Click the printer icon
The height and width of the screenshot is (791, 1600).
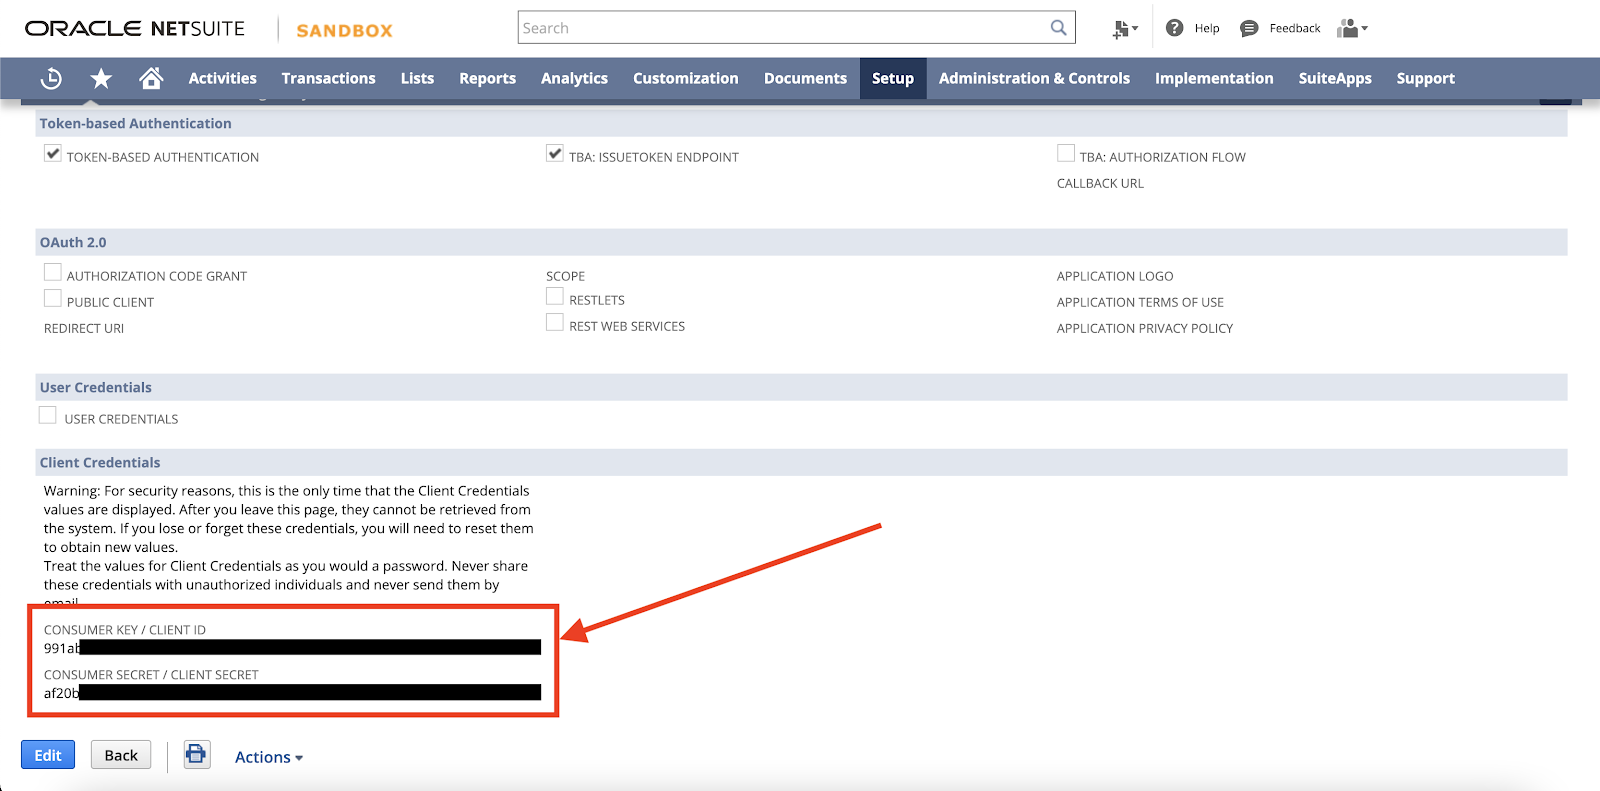coord(197,754)
